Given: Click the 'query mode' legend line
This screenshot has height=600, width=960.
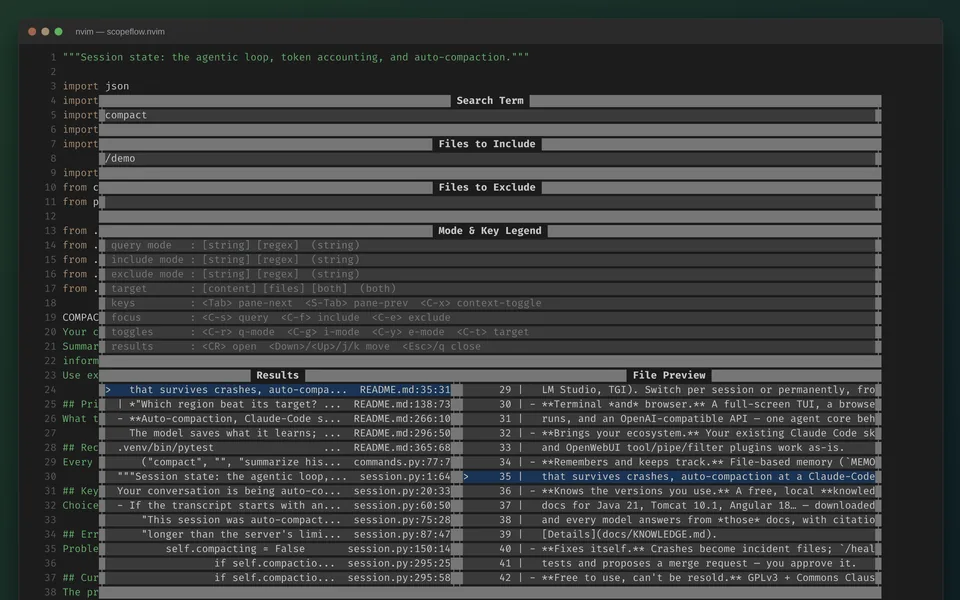Looking at the screenshot, I should click(x=490, y=246).
